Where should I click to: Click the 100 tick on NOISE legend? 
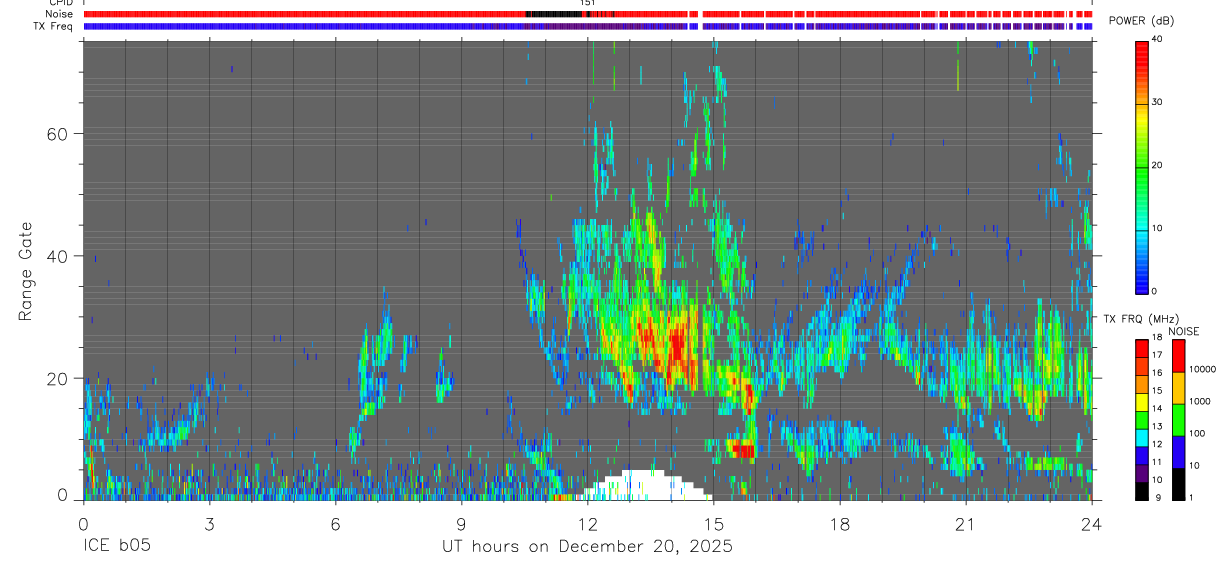[1198, 433]
